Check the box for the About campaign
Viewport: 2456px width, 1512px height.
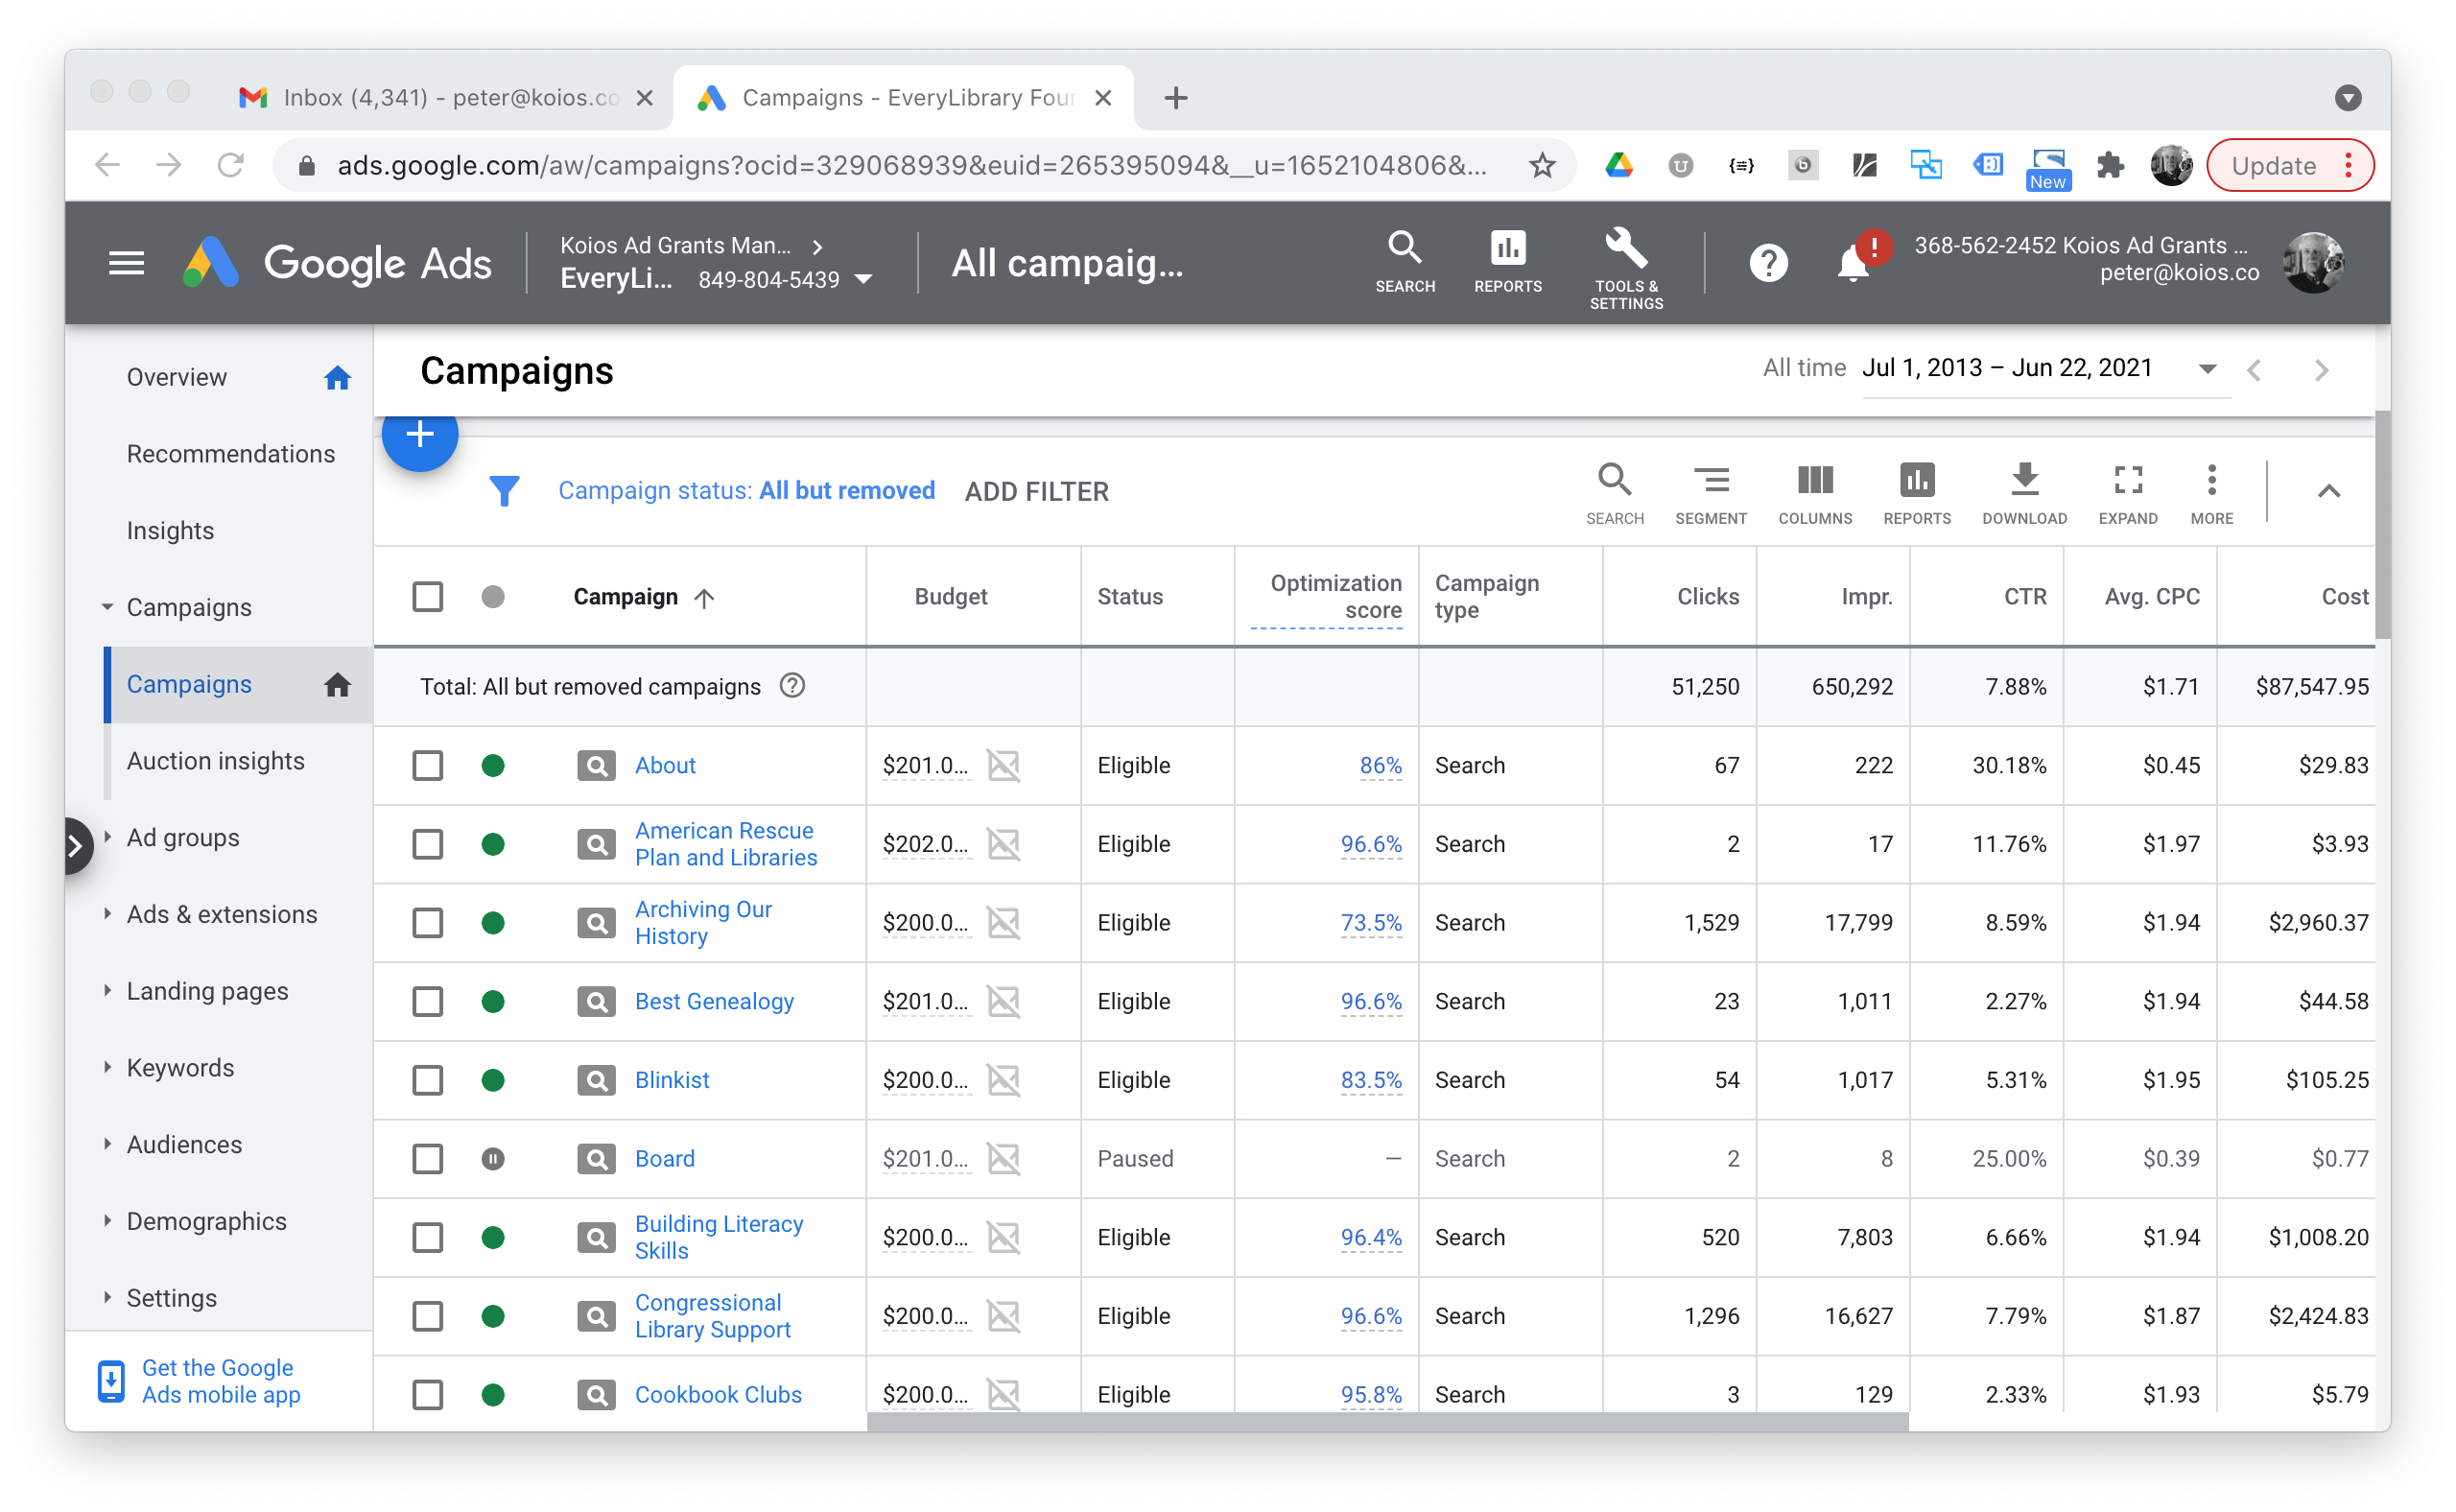pyautogui.click(x=428, y=766)
